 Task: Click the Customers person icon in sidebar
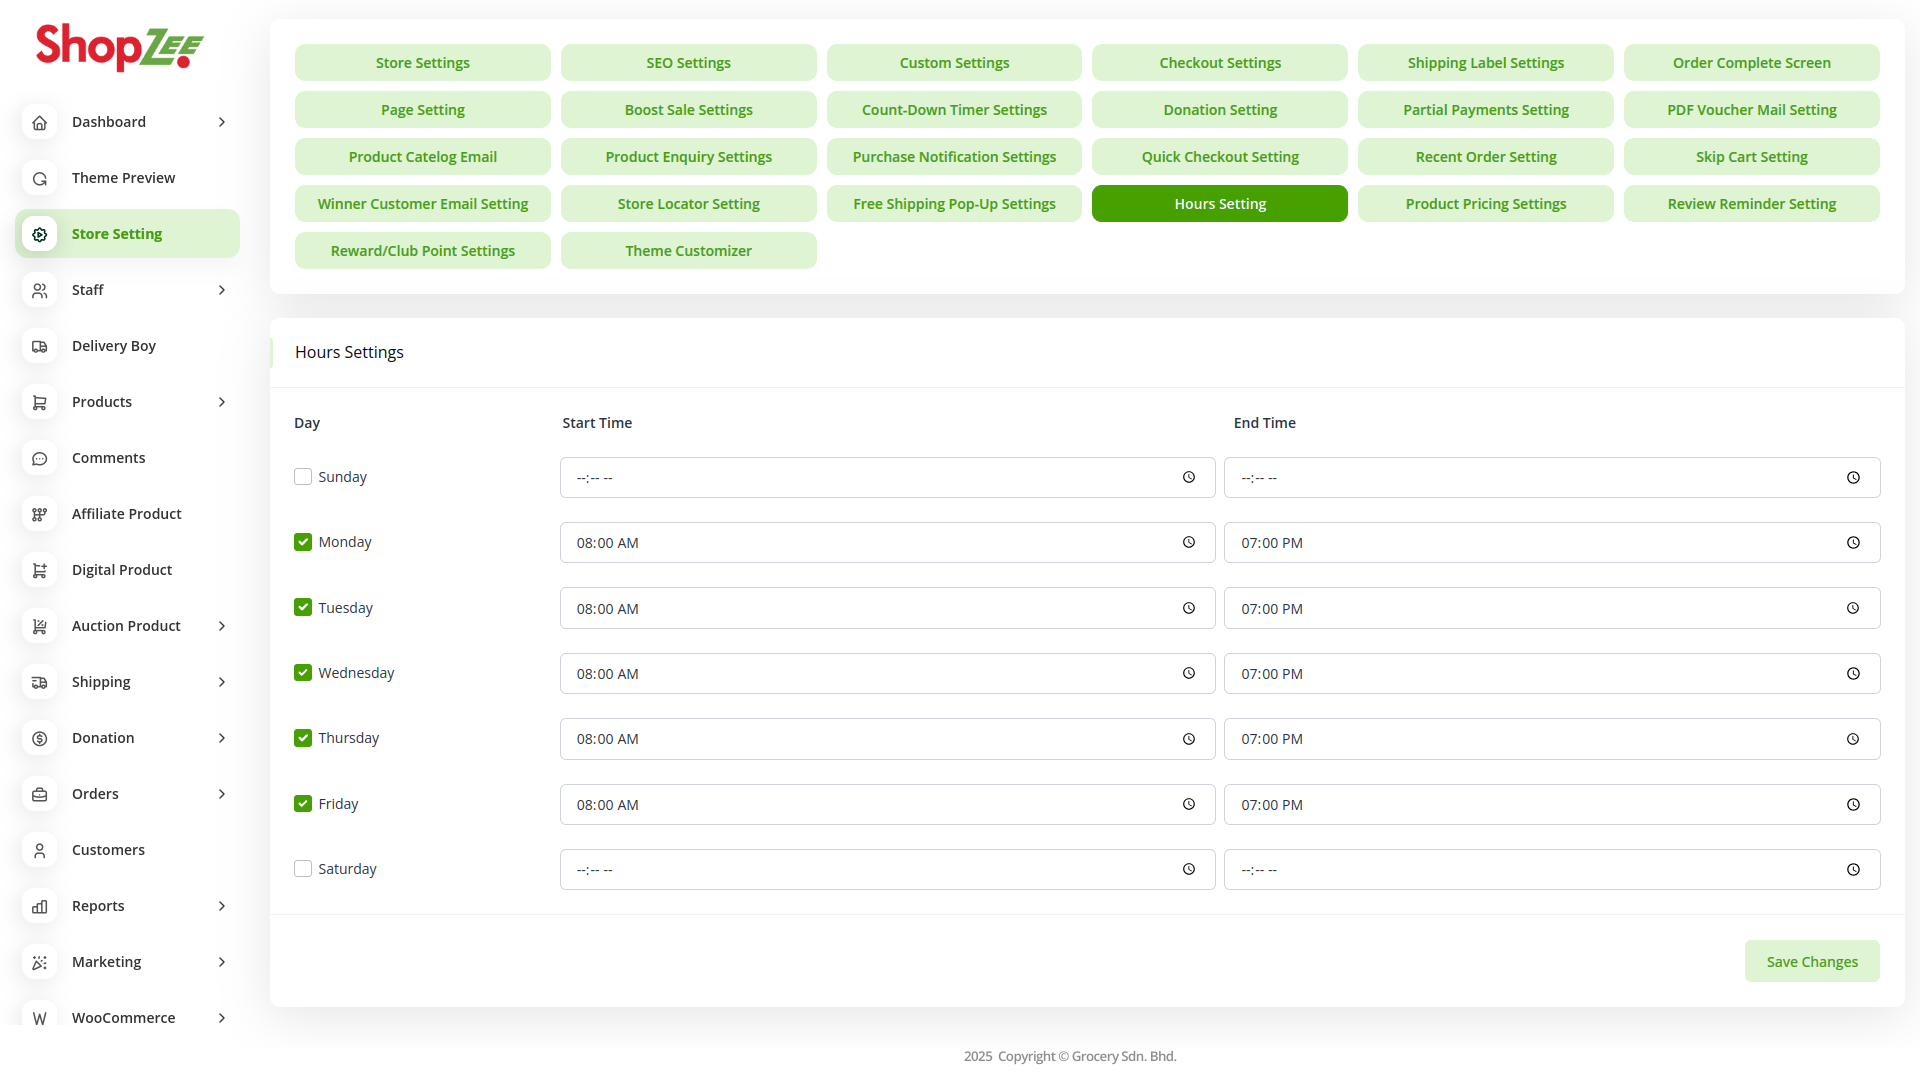point(40,850)
